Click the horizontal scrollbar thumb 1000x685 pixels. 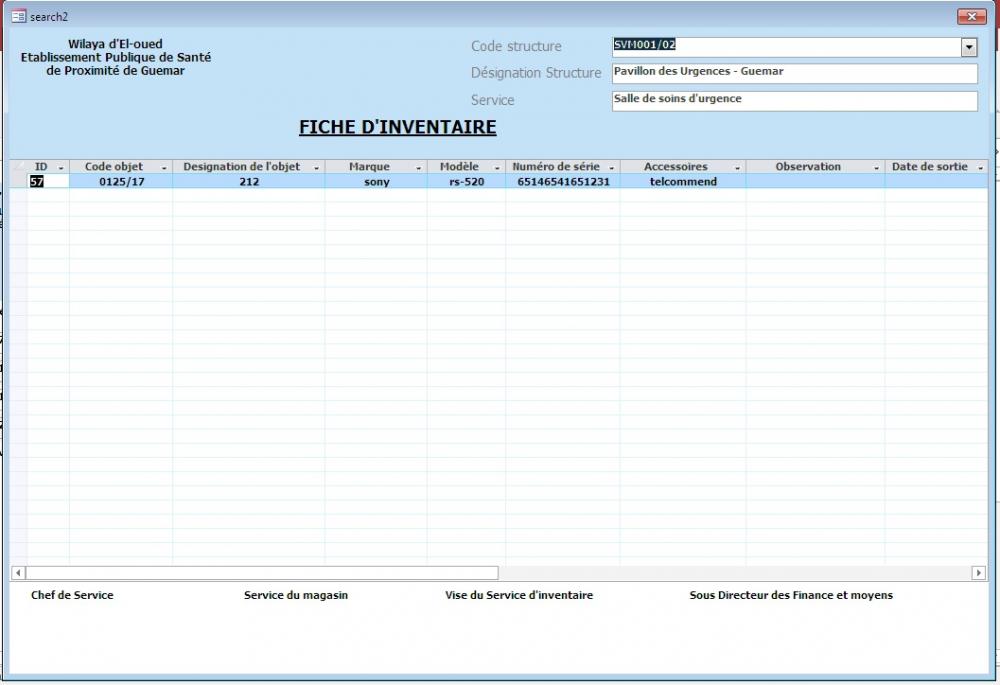click(x=261, y=573)
